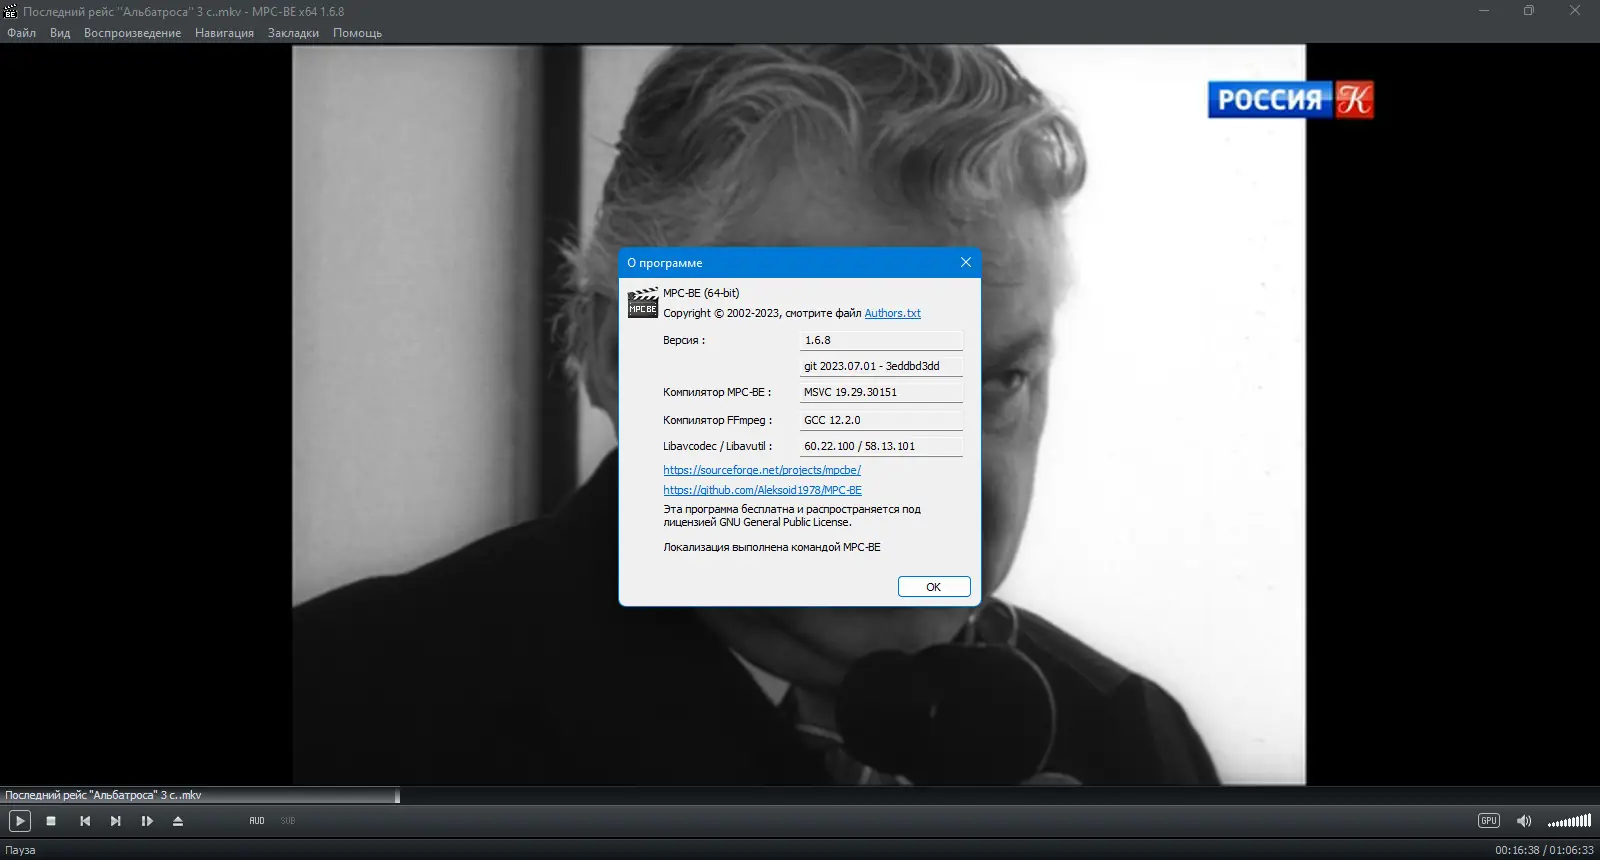Click the MSVC 19.29.30151 compiler field
The image size is (1600, 860).
pos(881,392)
